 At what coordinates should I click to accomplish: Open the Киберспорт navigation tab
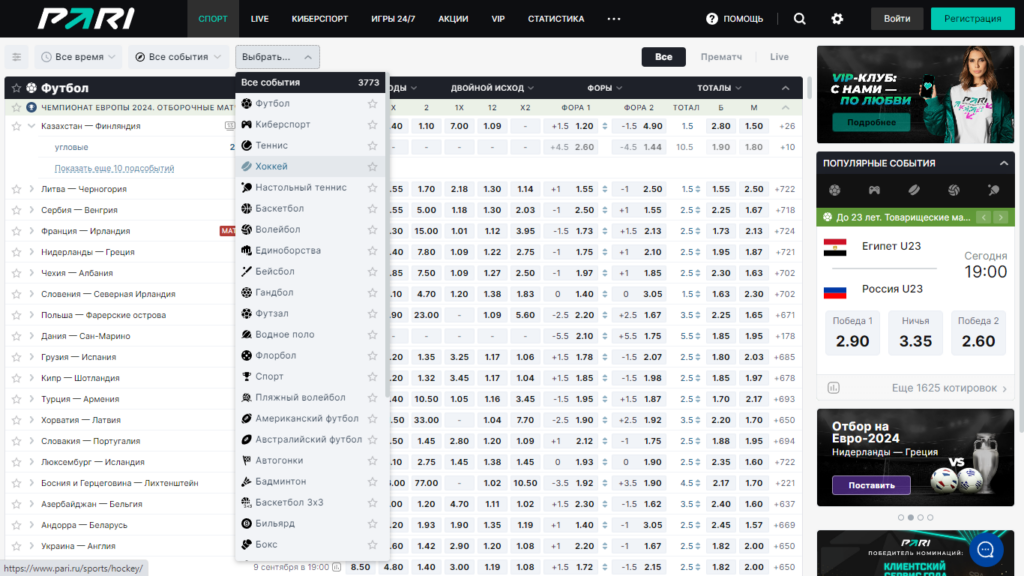[x=319, y=19]
